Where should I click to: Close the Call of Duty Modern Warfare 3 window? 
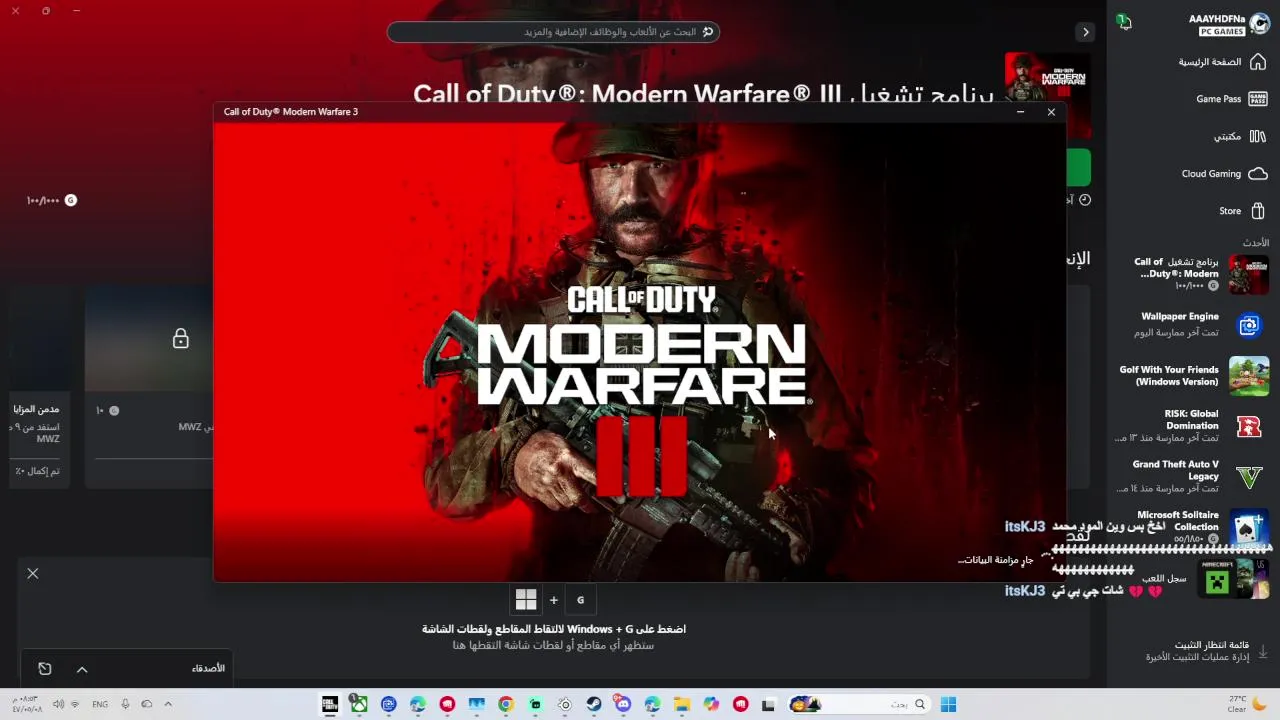point(1051,112)
